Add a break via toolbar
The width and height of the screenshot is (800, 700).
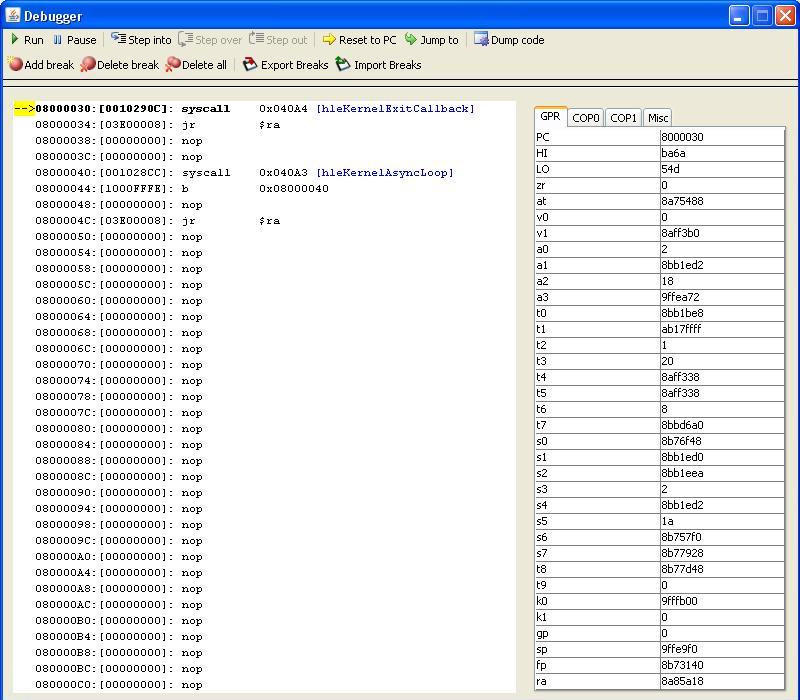41,65
